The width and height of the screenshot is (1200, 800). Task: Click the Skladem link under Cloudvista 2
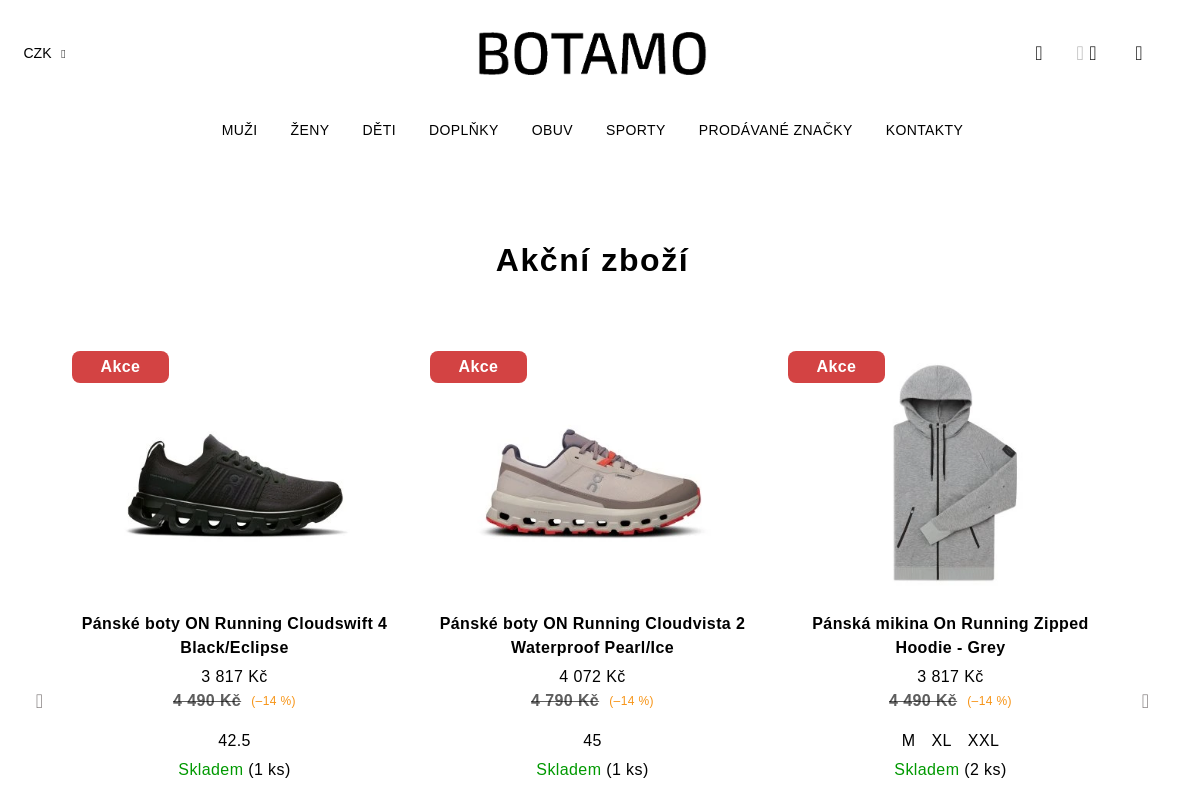pos(568,769)
